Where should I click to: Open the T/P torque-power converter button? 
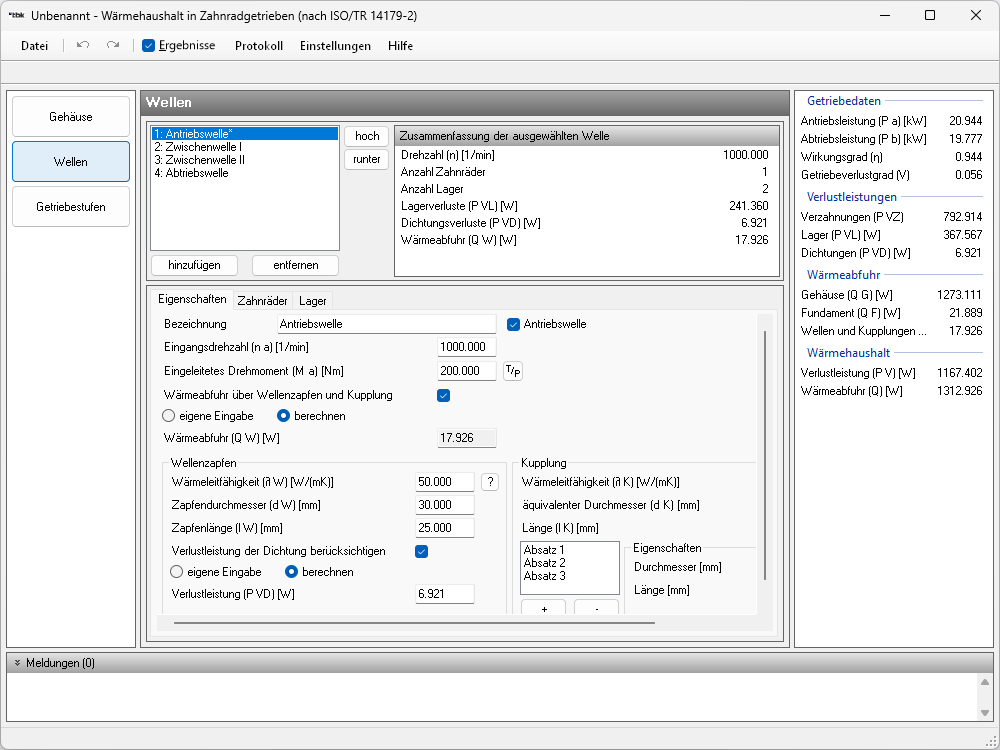[x=512, y=372]
